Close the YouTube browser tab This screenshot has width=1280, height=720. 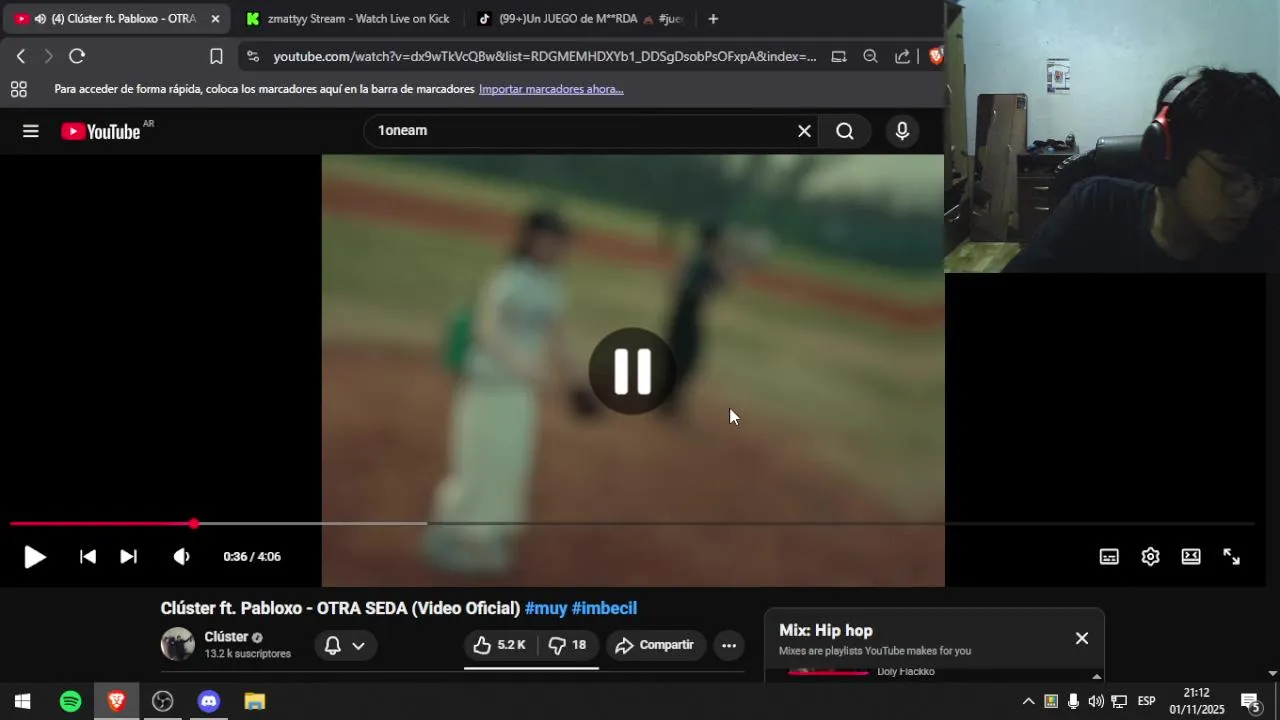coord(215,19)
